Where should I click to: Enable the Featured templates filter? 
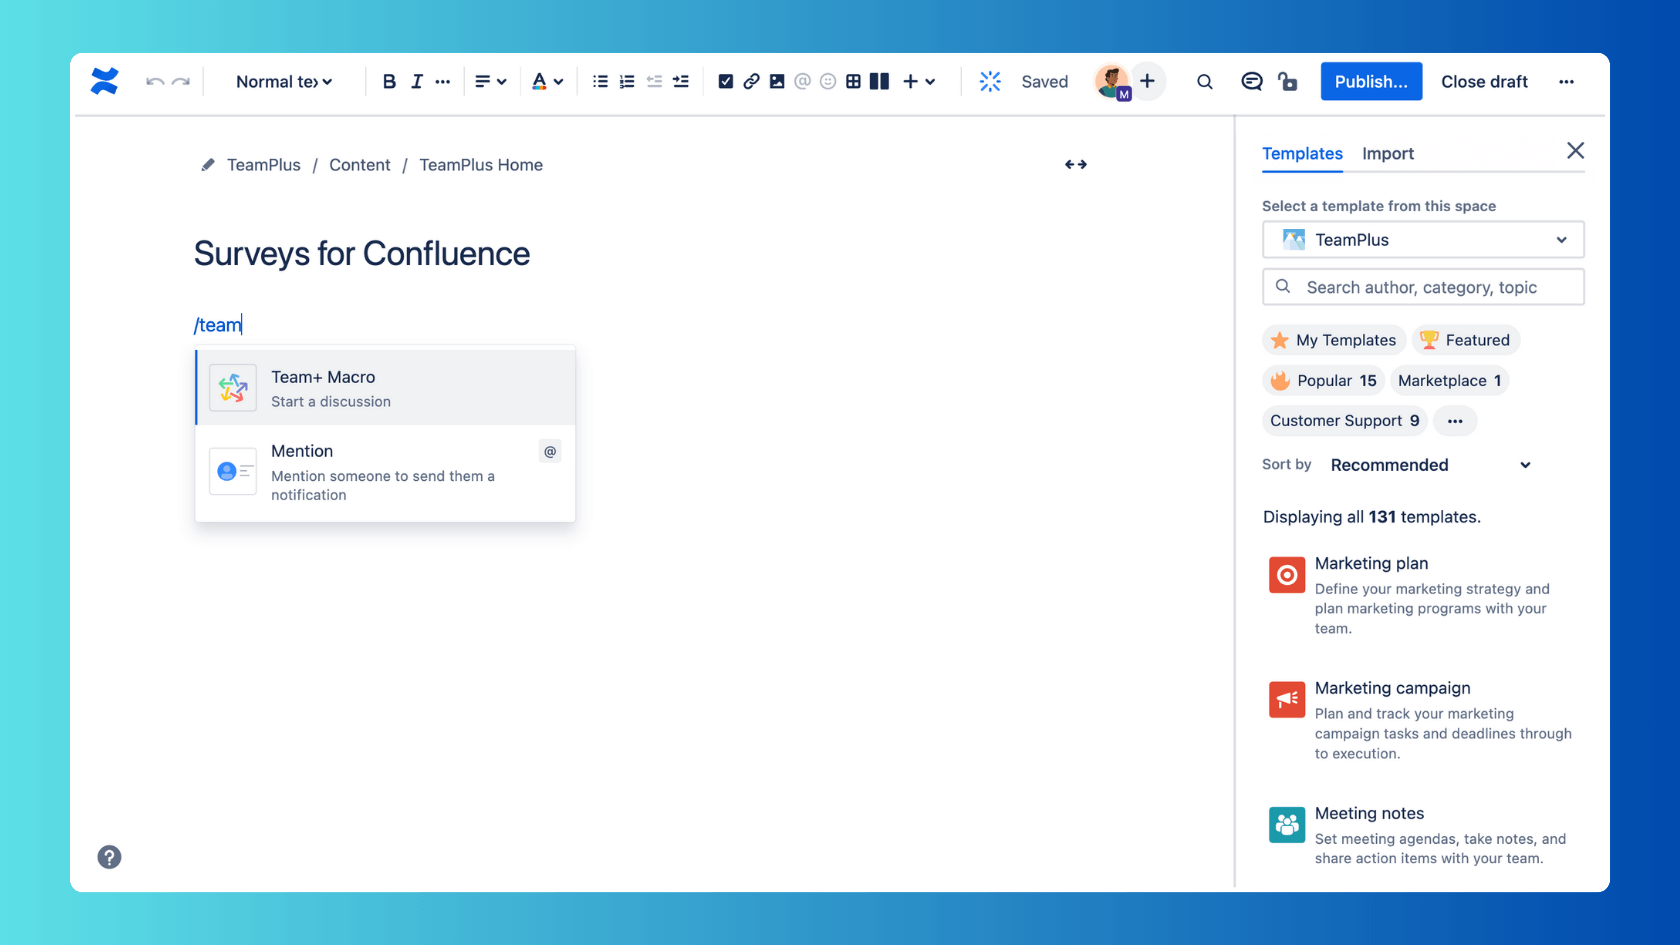(x=1465, y=340)
